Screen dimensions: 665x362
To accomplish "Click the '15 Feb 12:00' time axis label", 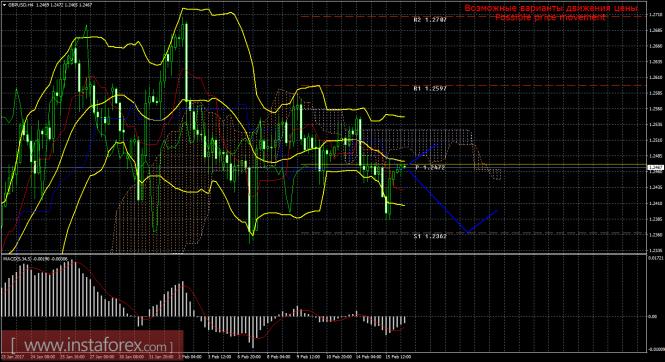I will coord(398,357).
